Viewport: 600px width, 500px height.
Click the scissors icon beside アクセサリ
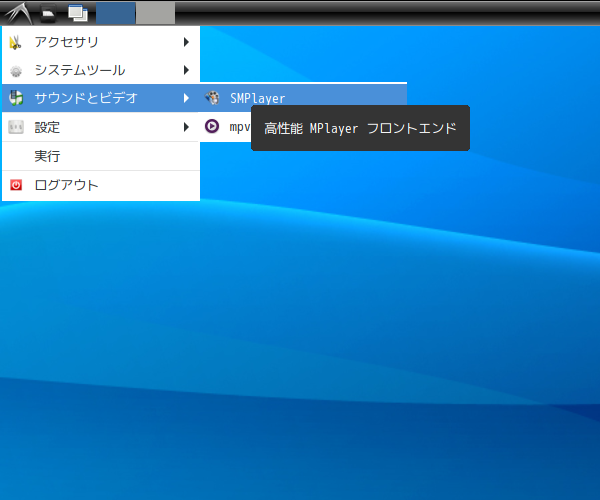(x=15, y=42)
